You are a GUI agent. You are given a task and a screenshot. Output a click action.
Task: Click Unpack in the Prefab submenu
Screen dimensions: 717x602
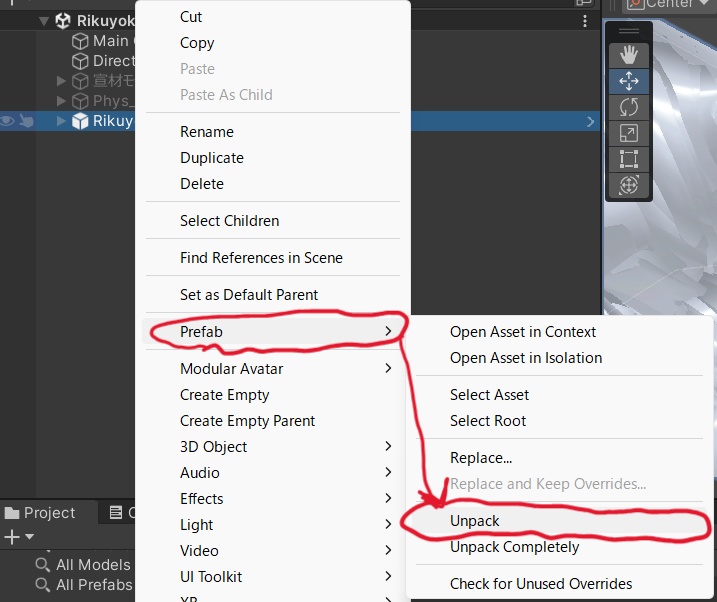[475, 521]
